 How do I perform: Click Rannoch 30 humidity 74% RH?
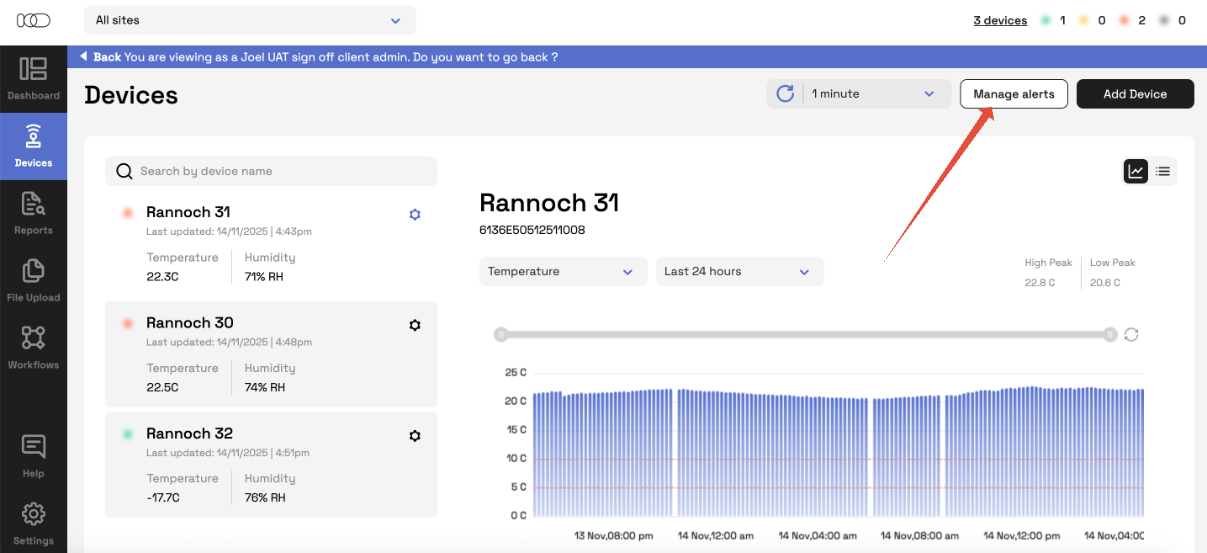pos(265,387)
